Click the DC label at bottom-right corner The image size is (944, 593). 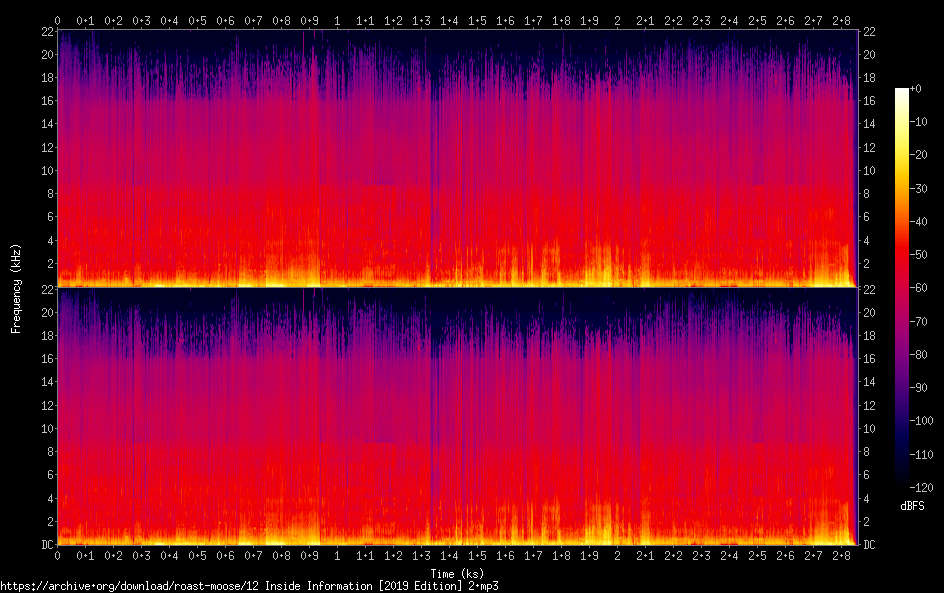coord(869,545)
